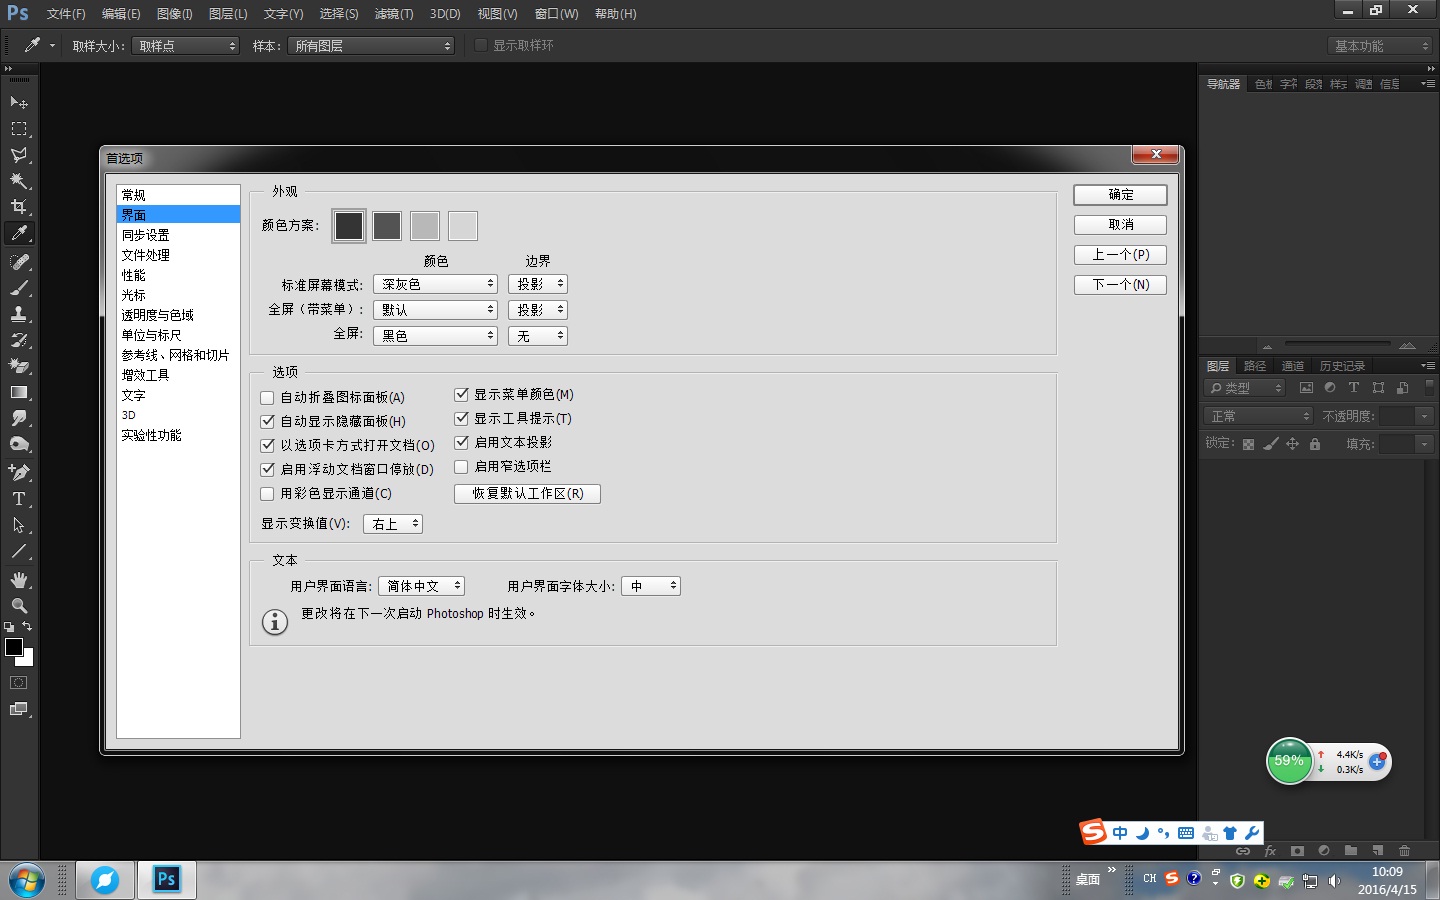Open 全屏(带菜单) color dropdown

(435, 310)
